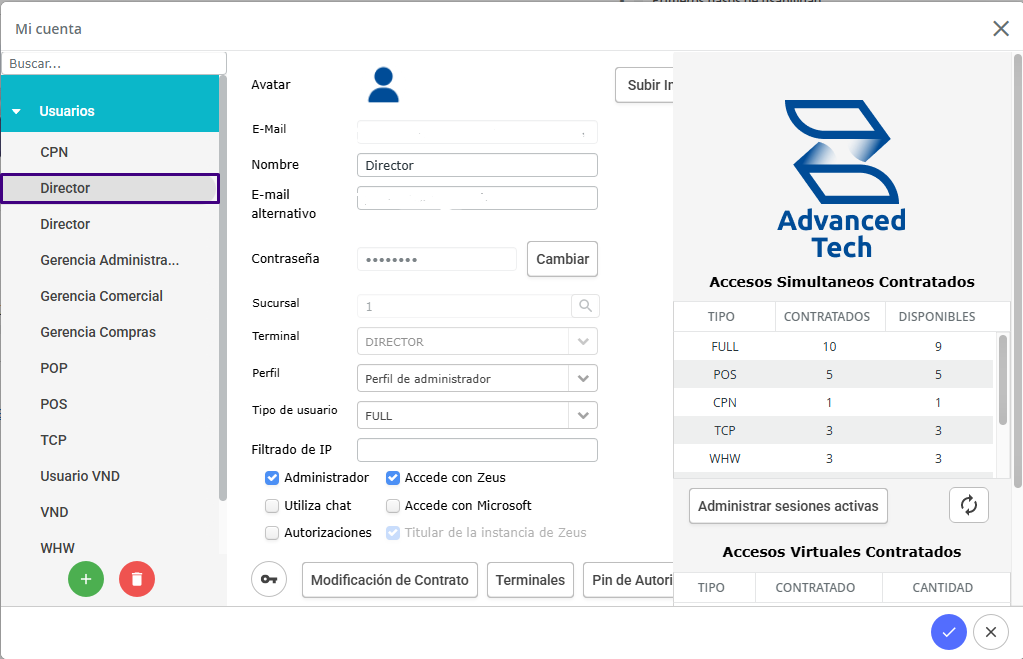This screenshot has width=1023, height=659.
Task: Cancel with the round X button
Action: coord(990,632)
